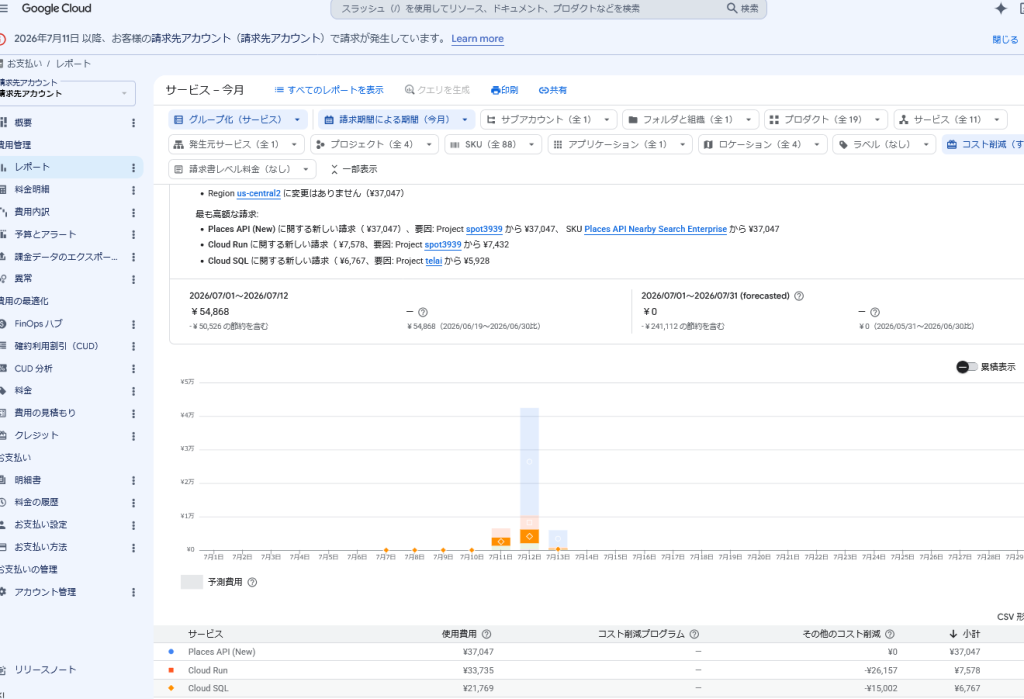1024x699 pixels.
Task: Open 概要 in the sidebar
Action: pyautogui.click(x=23, y=123)
